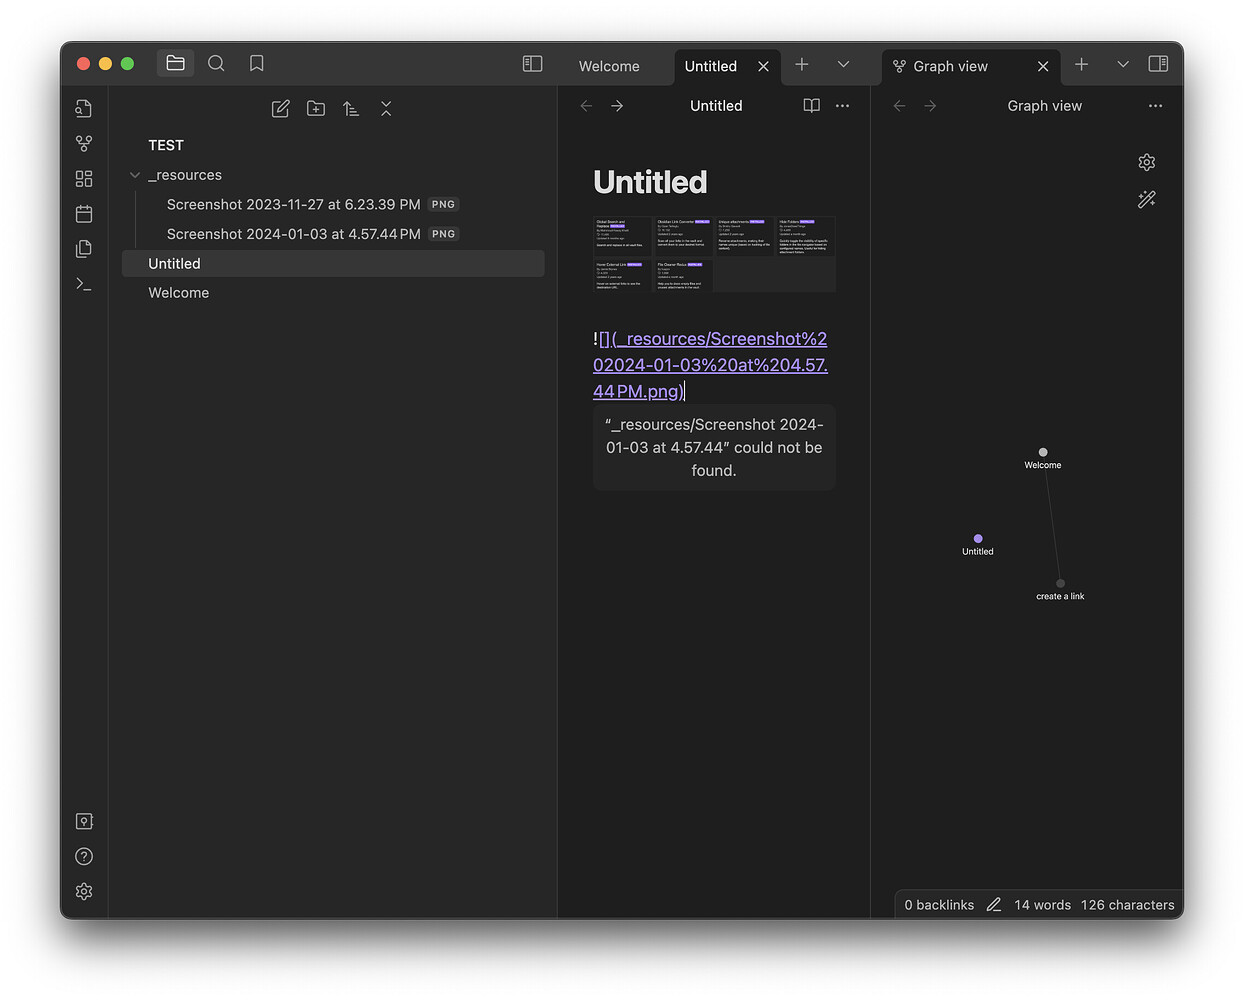The image size is (1244, 1000).
Task: Click the new folder icon above the file list
Action: click(x=316, y=108)
